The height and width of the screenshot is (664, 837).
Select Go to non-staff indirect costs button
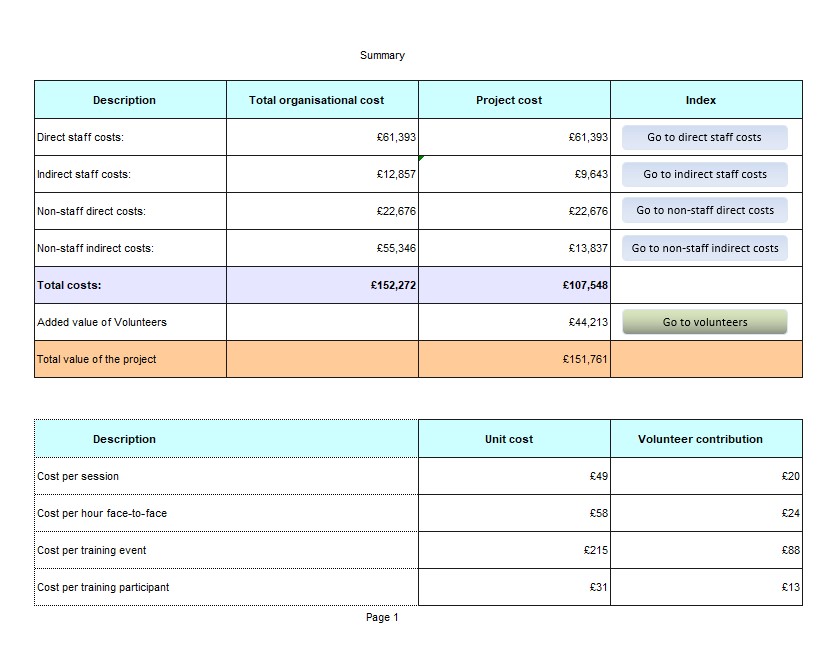tap(705, 248)
